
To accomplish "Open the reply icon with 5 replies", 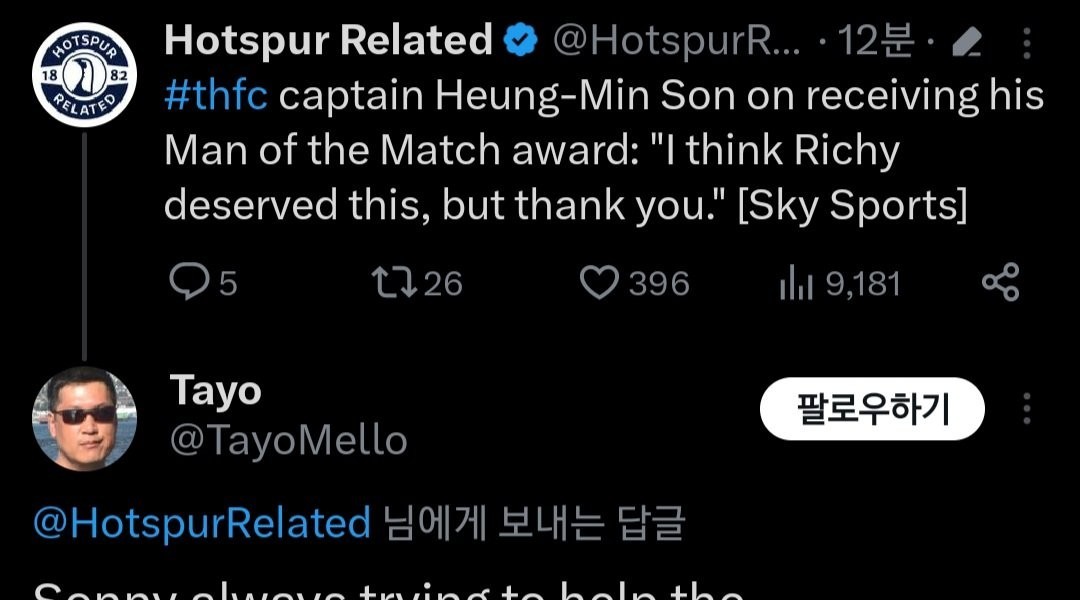I will point(188,284).
